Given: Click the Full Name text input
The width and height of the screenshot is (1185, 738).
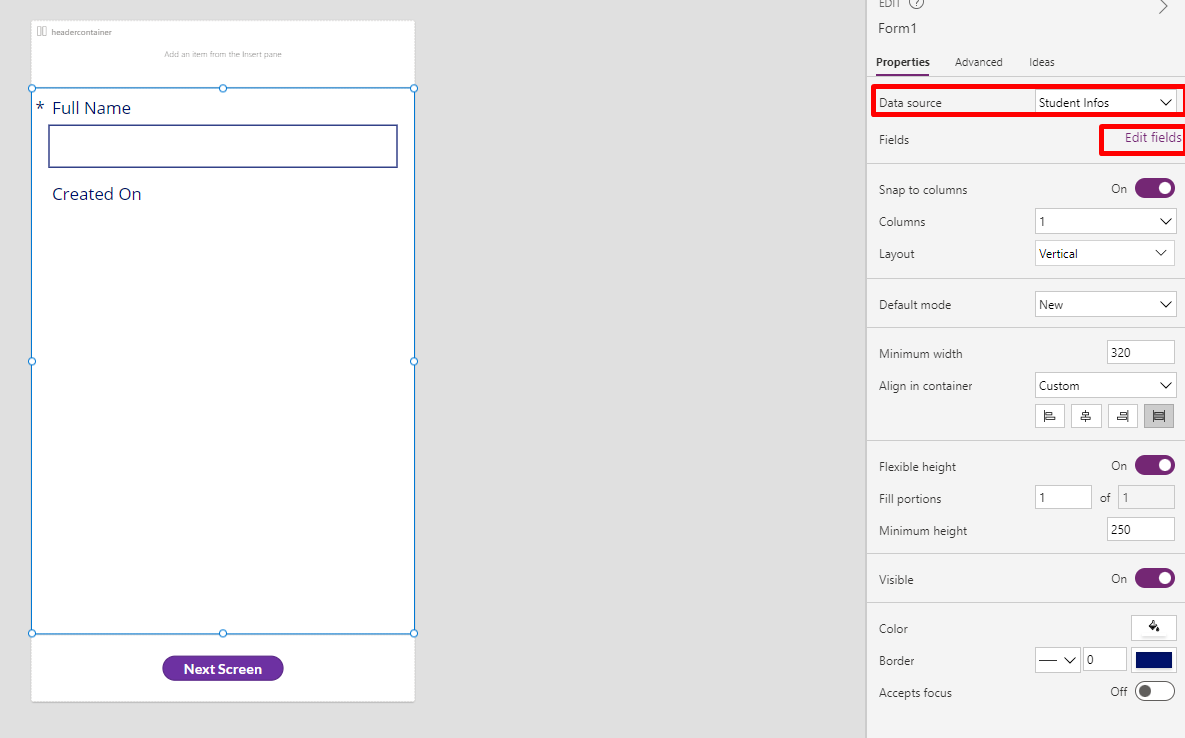Looking at the screenshot, I should (223, 146).
